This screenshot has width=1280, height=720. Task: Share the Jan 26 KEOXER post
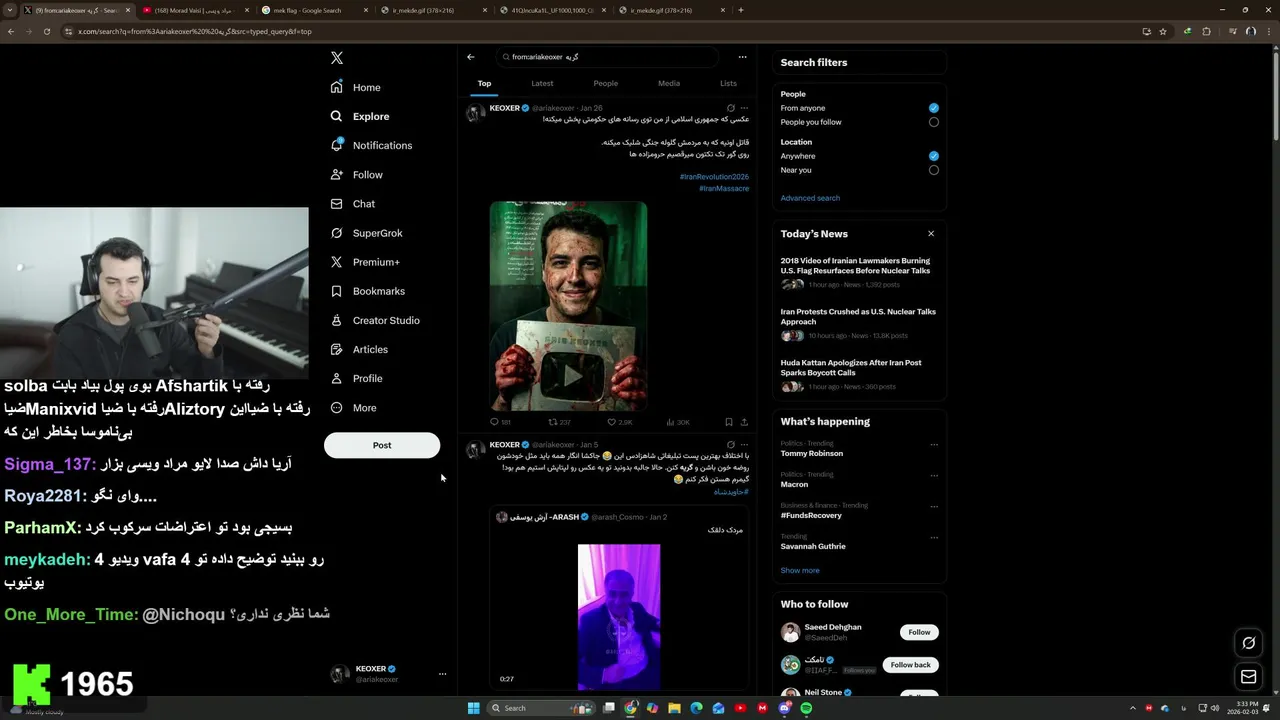tap(744, 422)
